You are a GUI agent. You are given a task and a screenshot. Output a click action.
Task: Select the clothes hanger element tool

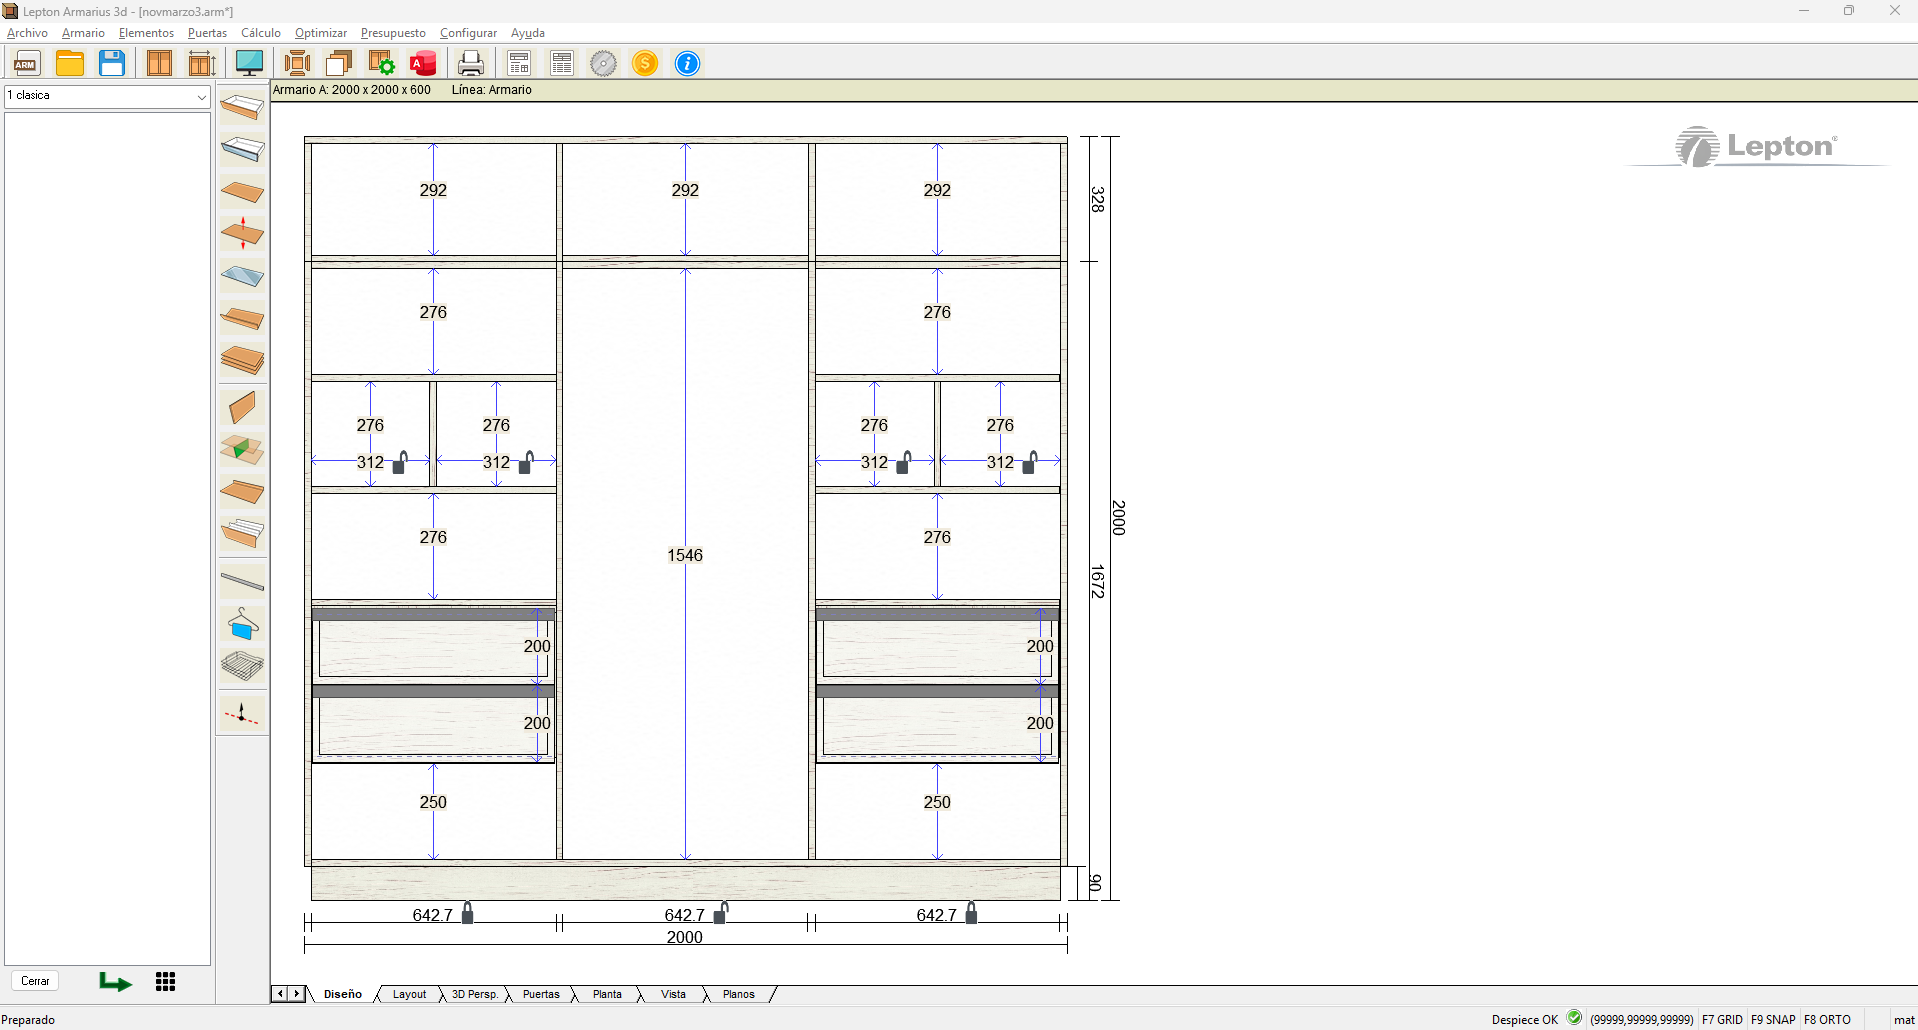coord(242,624)
